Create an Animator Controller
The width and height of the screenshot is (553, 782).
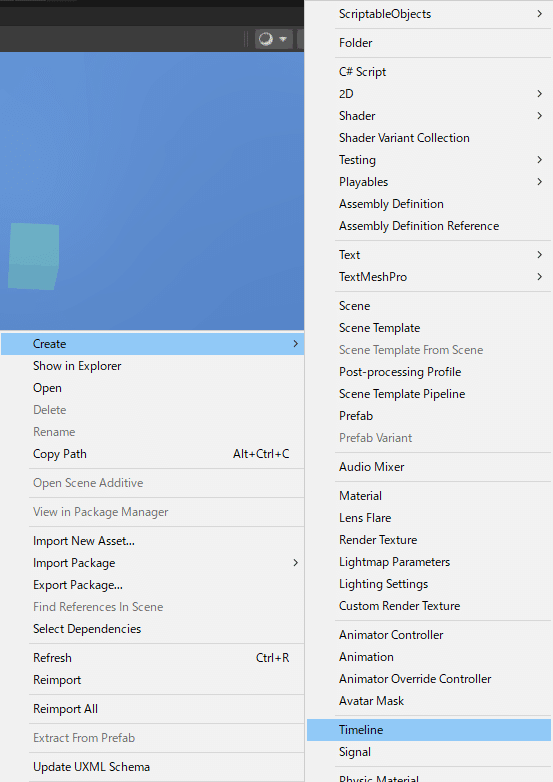pos(391,635)
